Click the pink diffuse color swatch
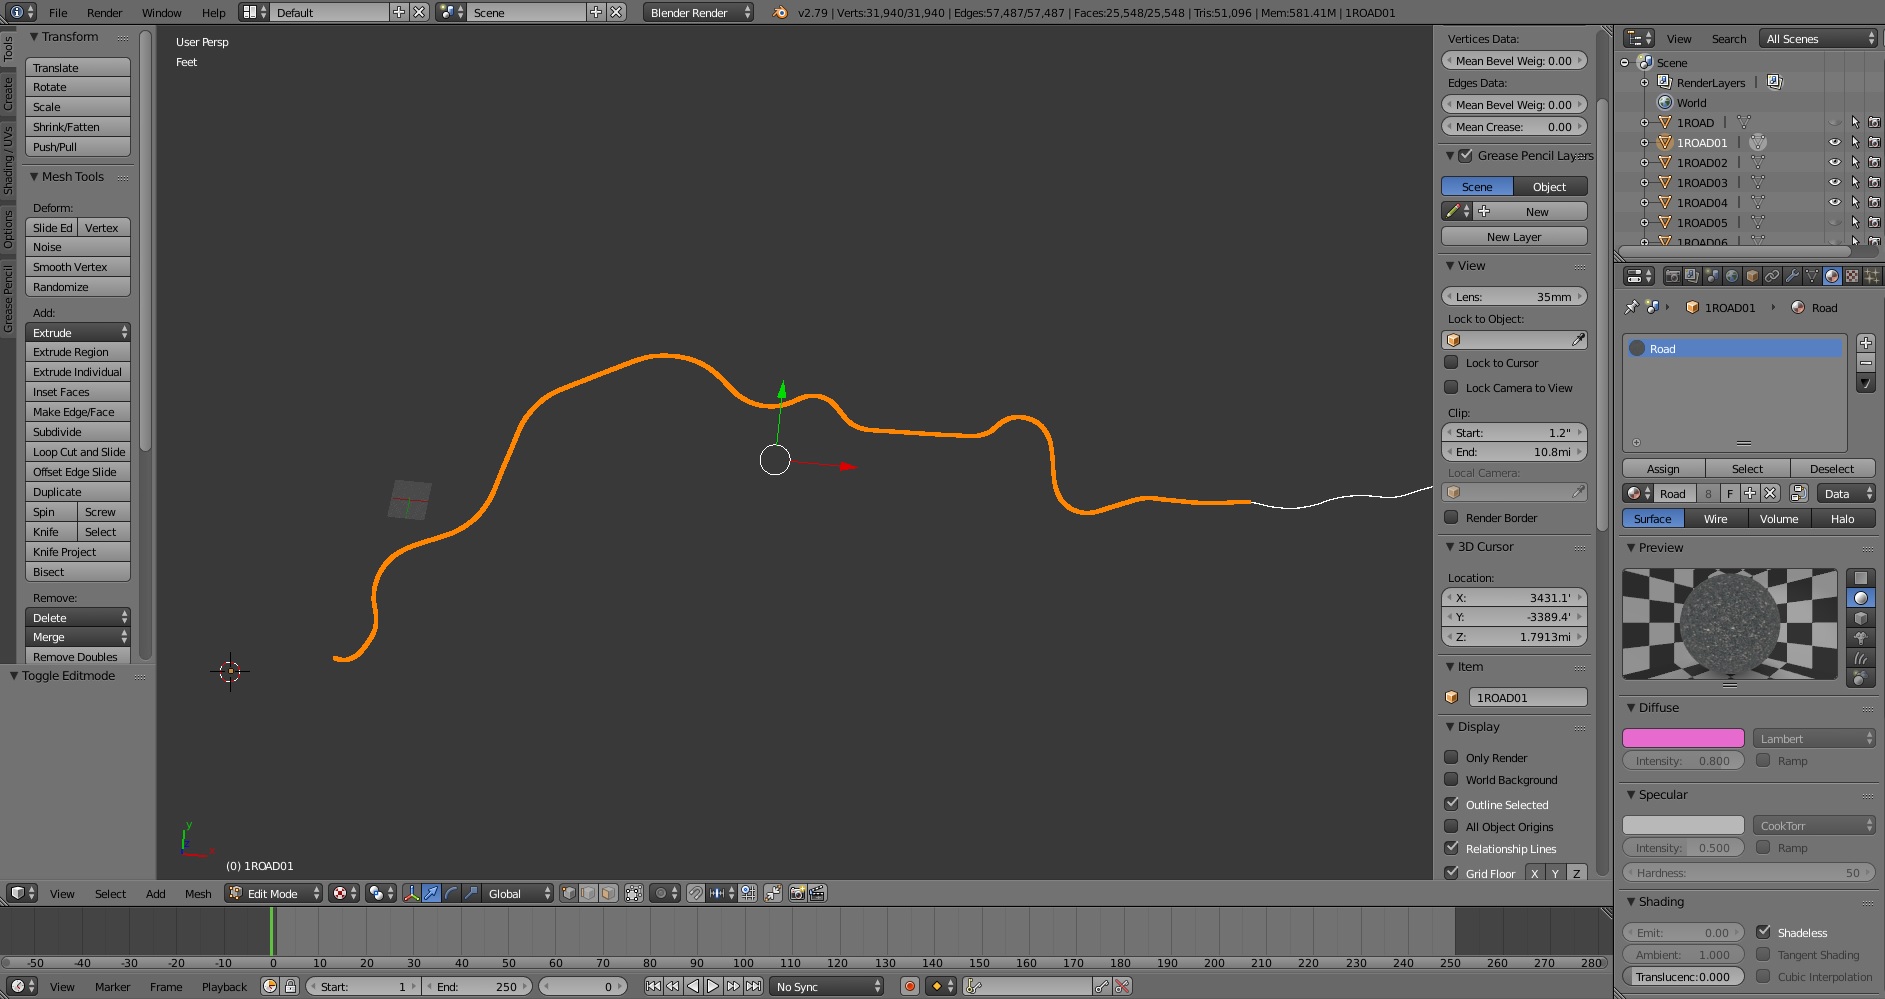 coord(1683,738)
